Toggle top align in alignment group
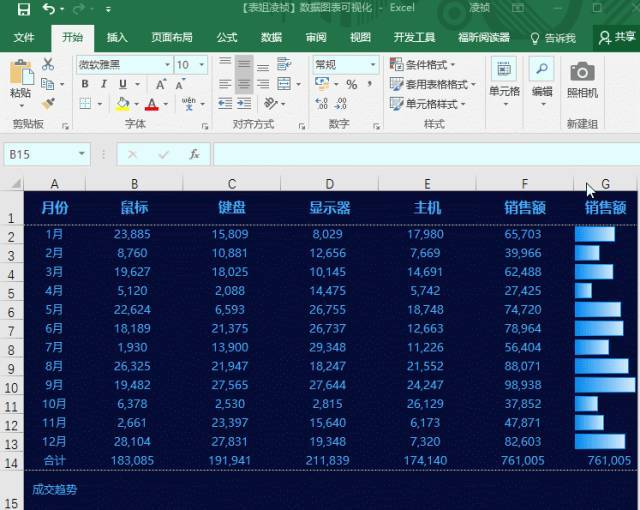 click(225, 63)
